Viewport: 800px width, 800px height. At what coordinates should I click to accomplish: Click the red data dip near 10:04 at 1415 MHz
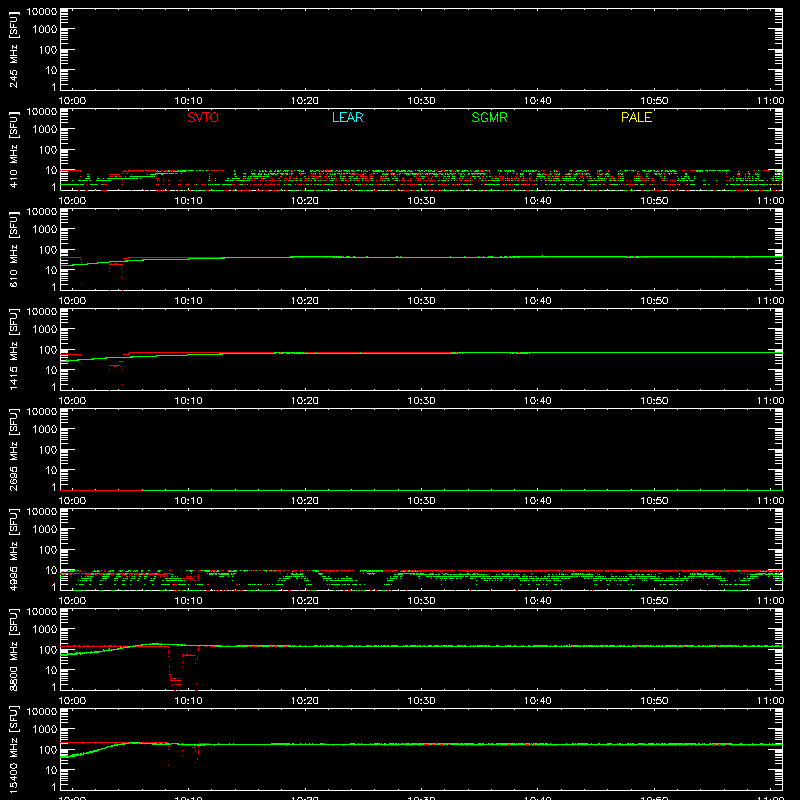click(x=116, y=376)
